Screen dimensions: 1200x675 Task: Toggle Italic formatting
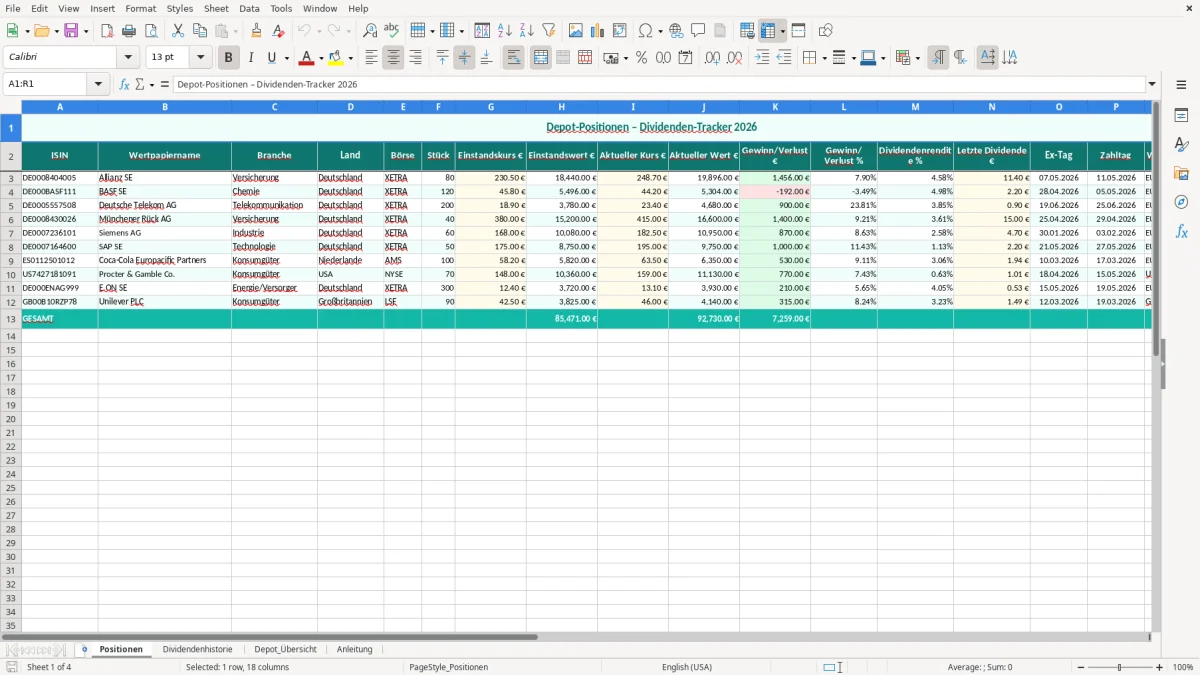point(251,58)
